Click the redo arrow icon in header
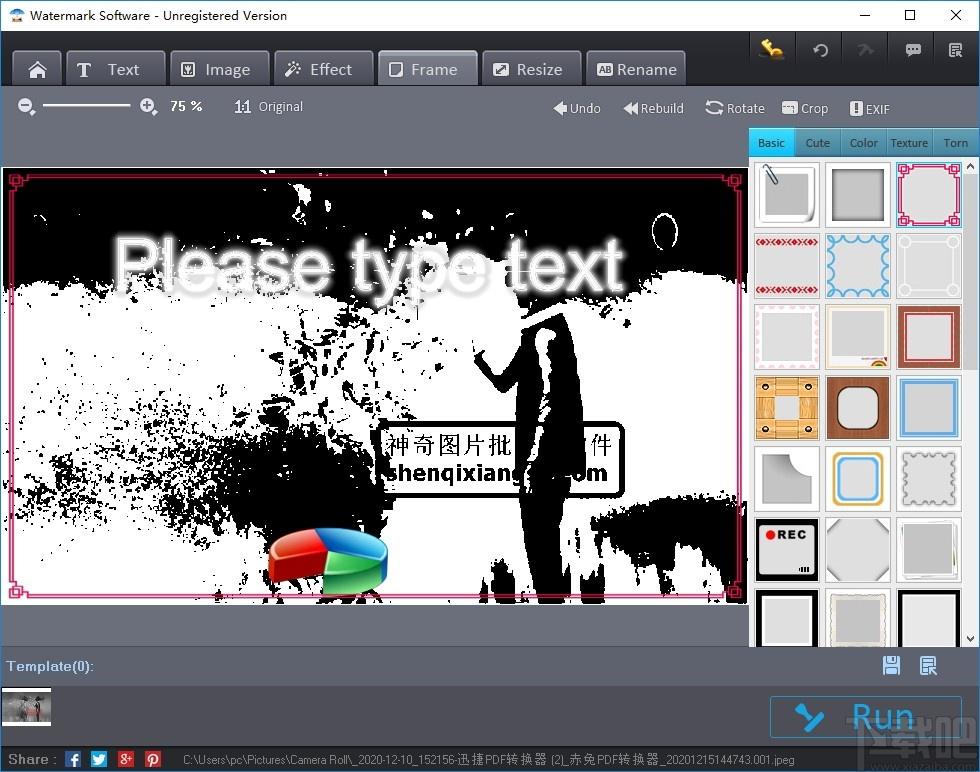The height and width of the screenshot is (772, 980). tap(866, 50)
